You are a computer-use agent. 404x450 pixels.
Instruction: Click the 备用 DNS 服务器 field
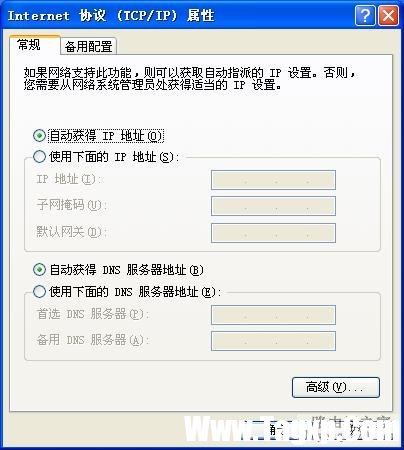273,341
